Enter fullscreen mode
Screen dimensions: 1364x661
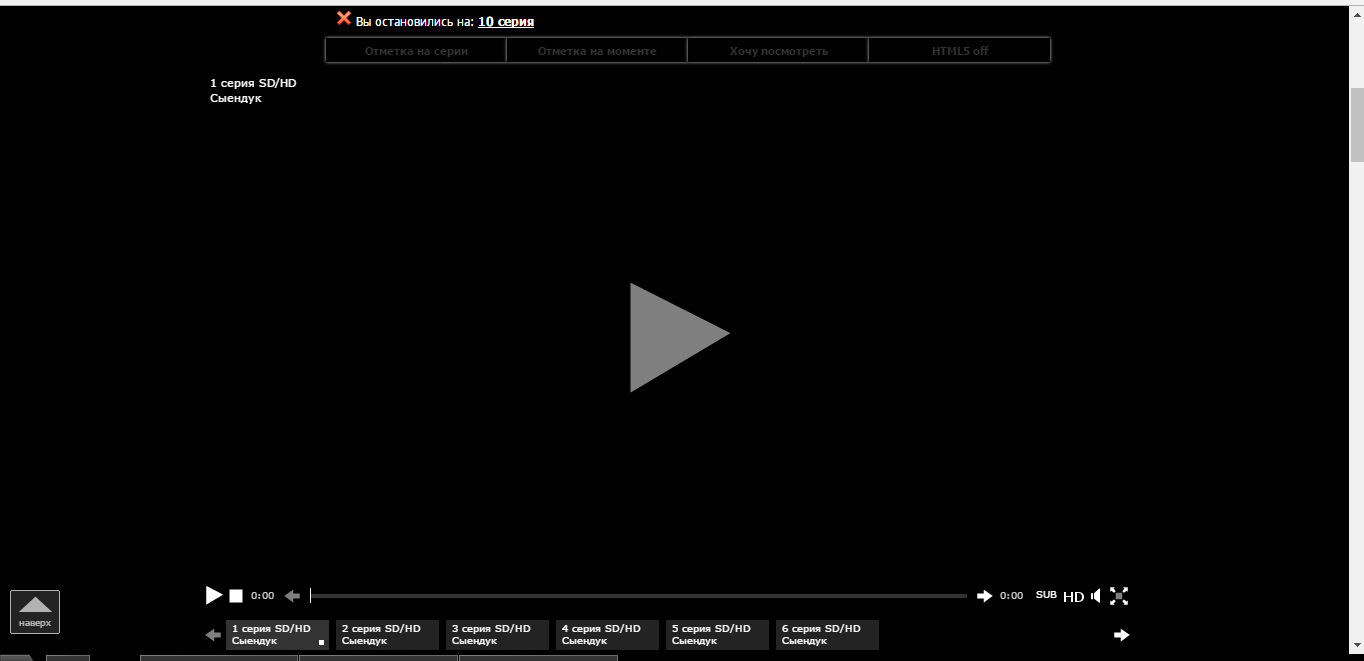click(x=1119, y=595)
